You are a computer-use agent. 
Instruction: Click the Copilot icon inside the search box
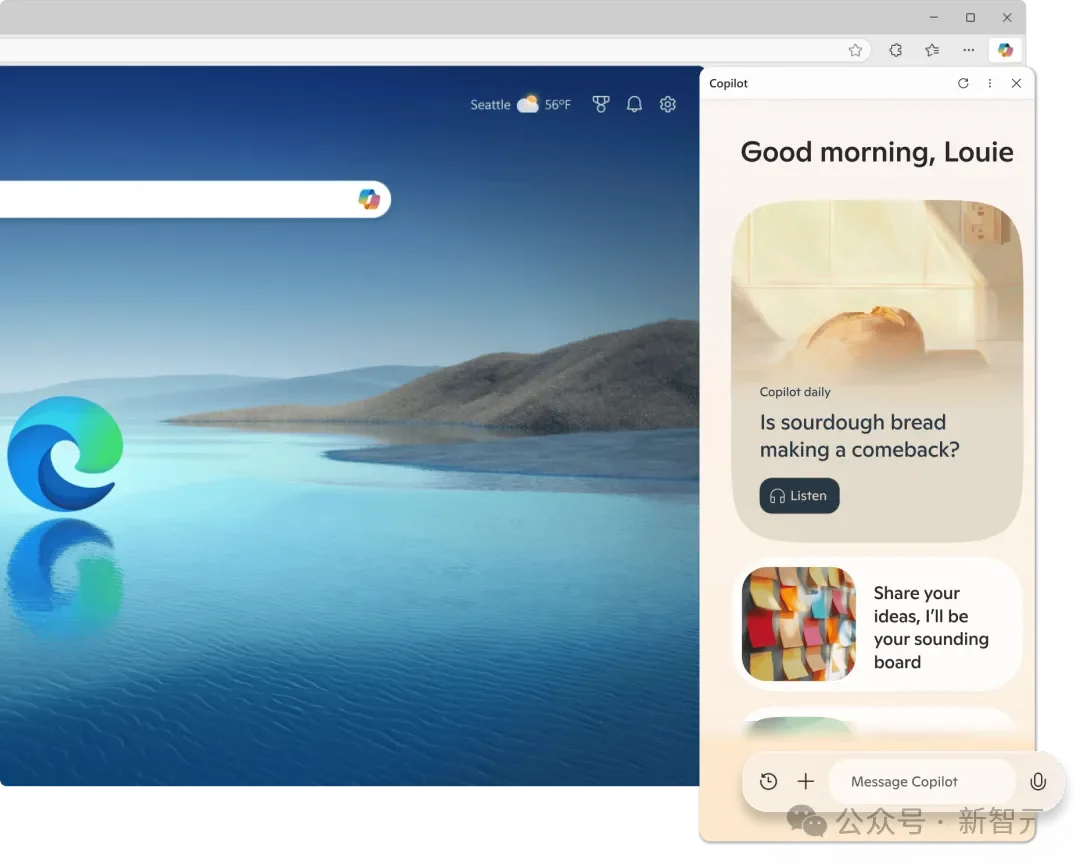tap(369, 199)
